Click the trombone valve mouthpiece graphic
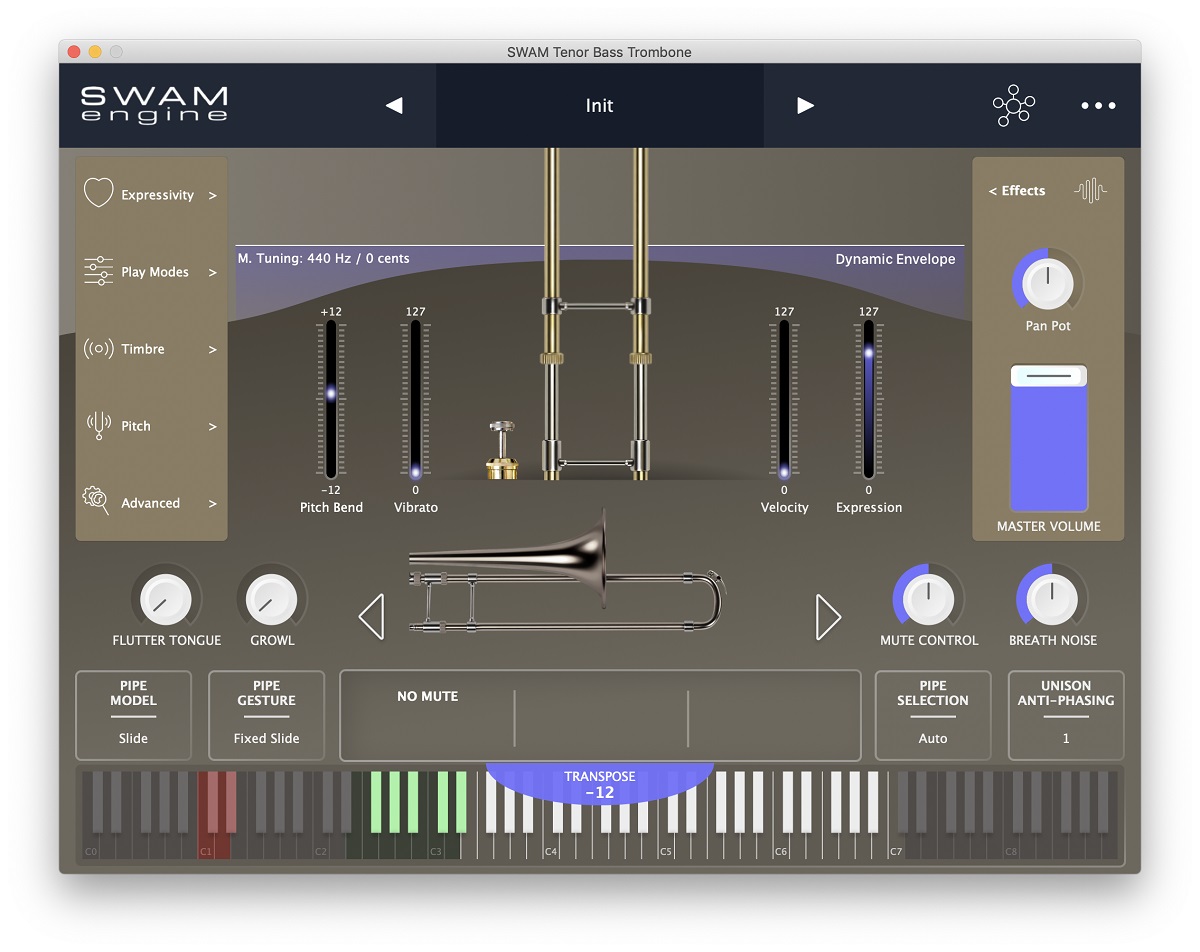The width and height of the screenshot is (1200, 952). (500, 450)
